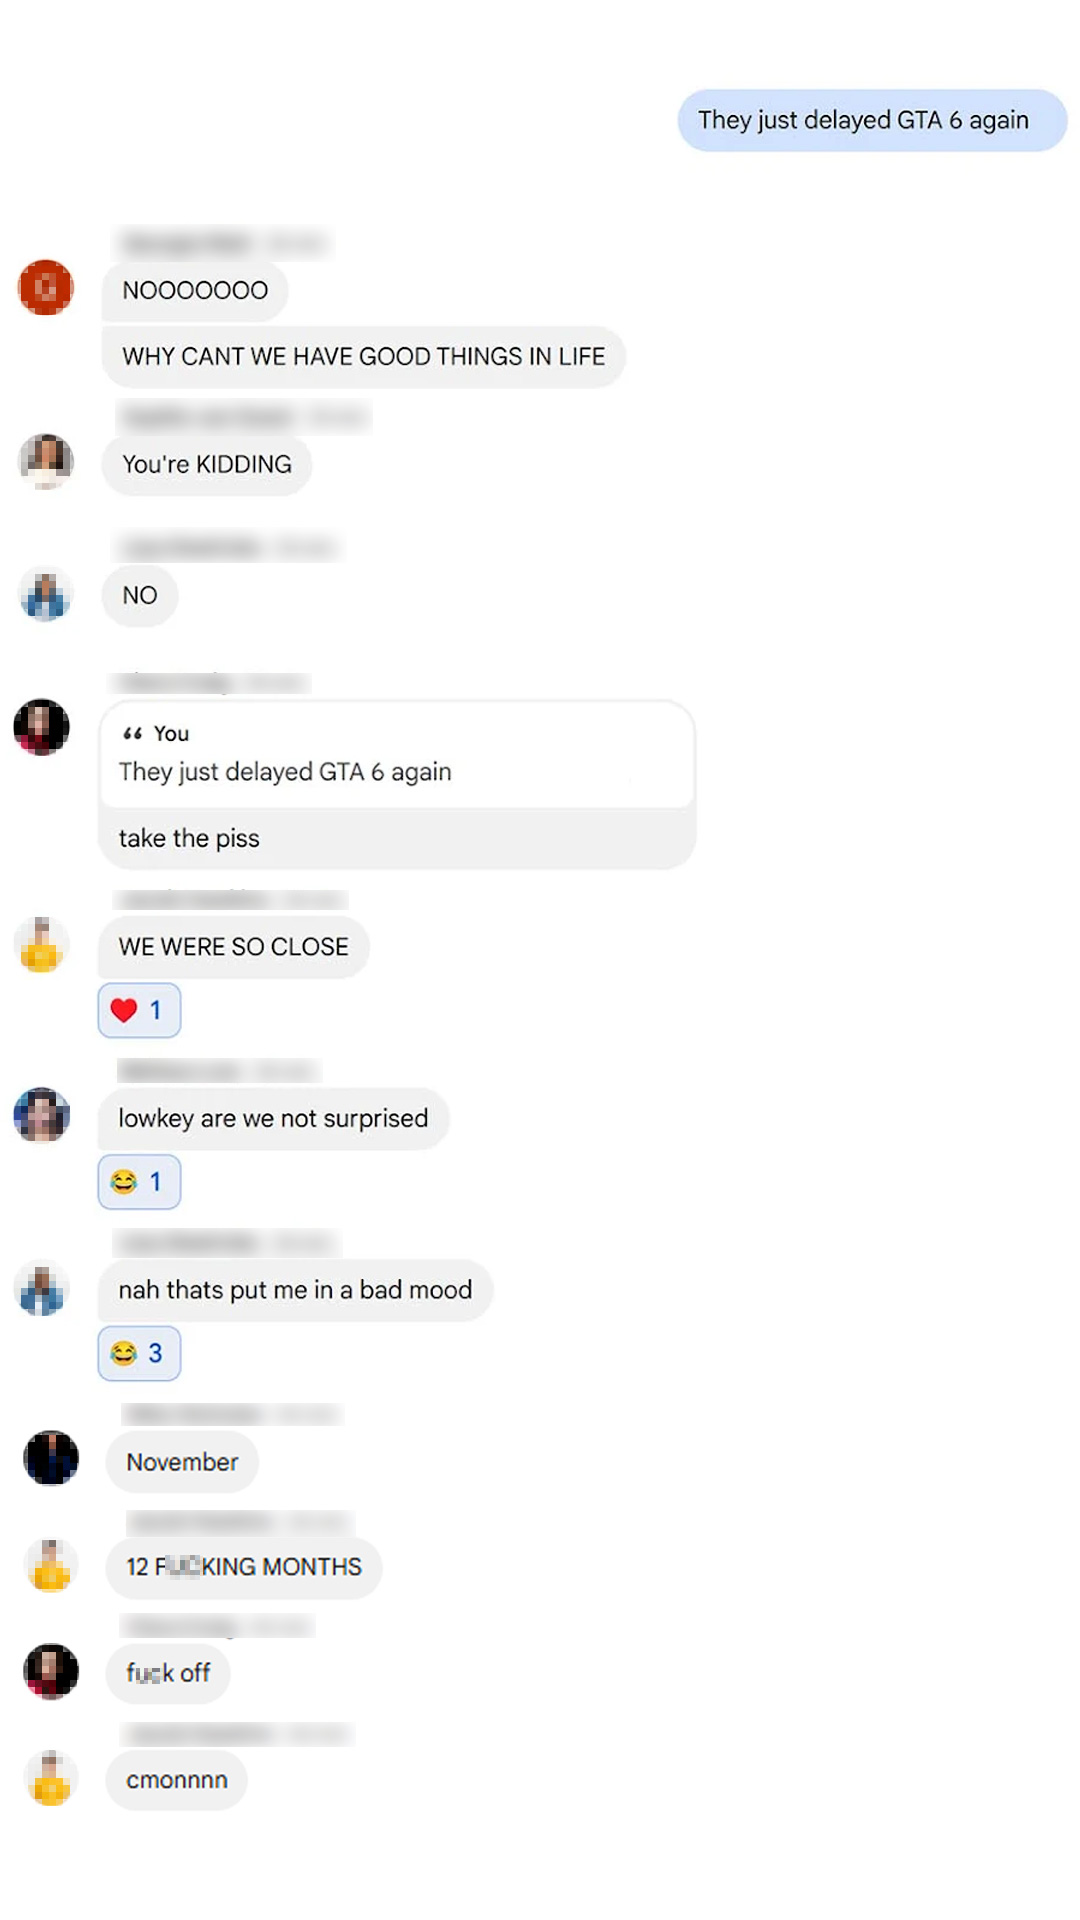Toggle laughing reaction with count 3

139,1353
